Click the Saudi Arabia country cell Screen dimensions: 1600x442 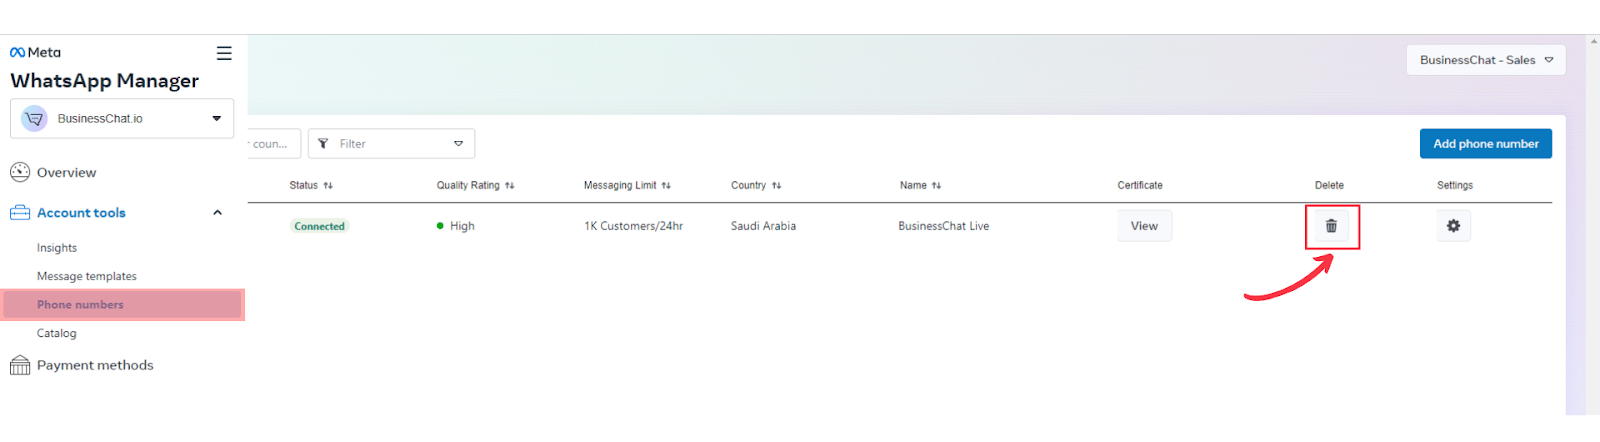click(763, 226)
